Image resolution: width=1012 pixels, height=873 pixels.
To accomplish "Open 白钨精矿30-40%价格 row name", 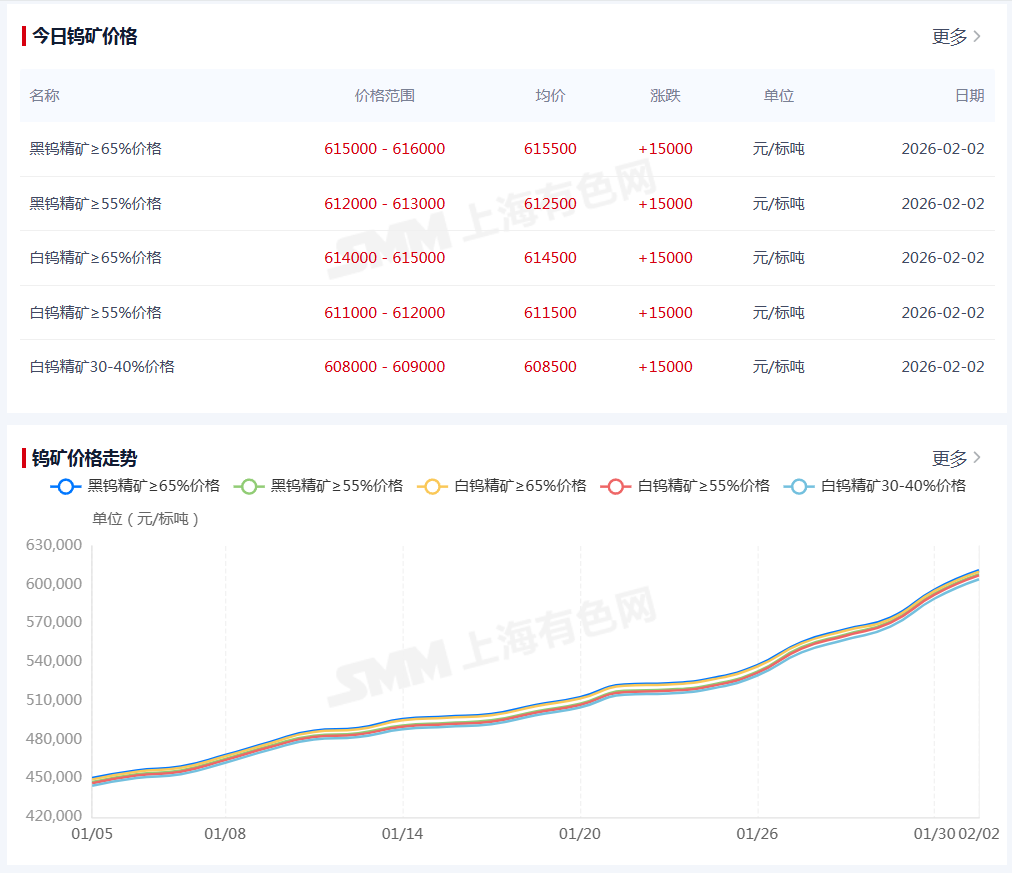I will pyautogui.click(x=102, y=367).
